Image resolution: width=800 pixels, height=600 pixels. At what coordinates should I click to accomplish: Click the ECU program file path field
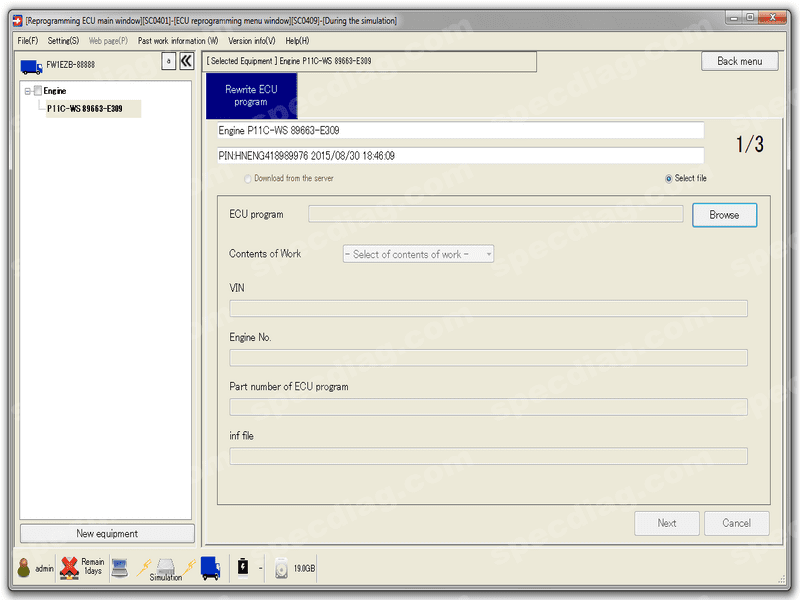click(495, 214)
